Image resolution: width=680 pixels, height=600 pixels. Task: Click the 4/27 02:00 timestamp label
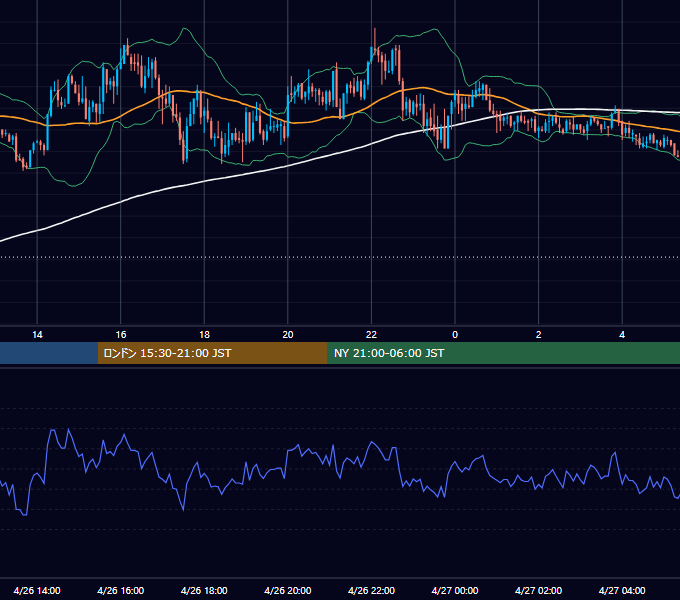pyautogui.click(x=538, y=590)
